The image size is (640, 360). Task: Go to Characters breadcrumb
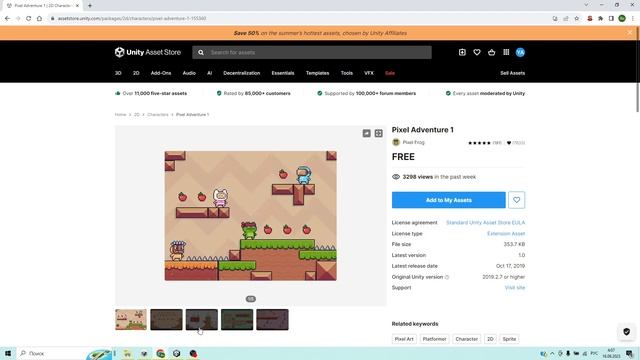pyautogui.click(x=158, y=115)
